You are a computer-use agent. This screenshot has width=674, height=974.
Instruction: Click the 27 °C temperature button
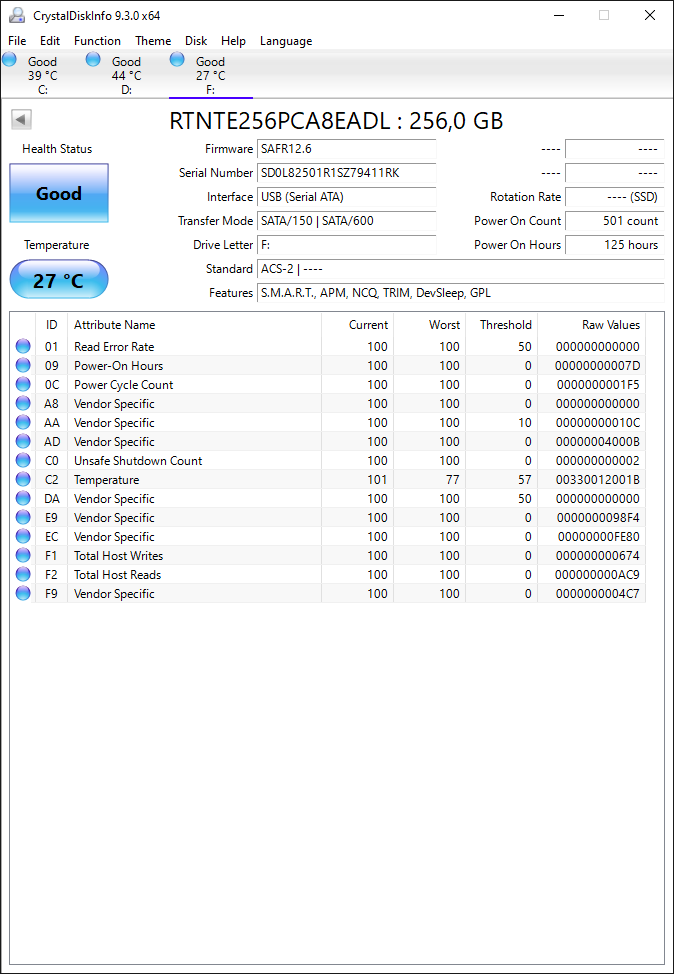click(59, 280)
